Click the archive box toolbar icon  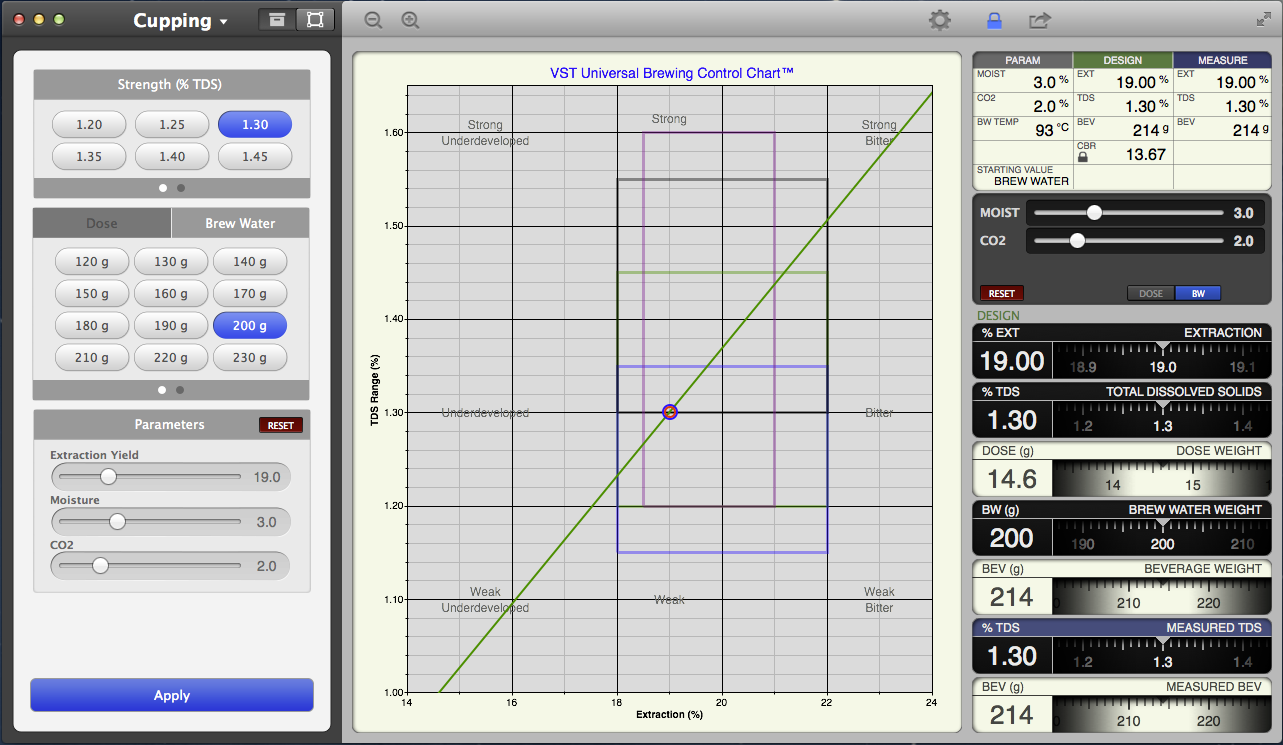tap(277, 20)
